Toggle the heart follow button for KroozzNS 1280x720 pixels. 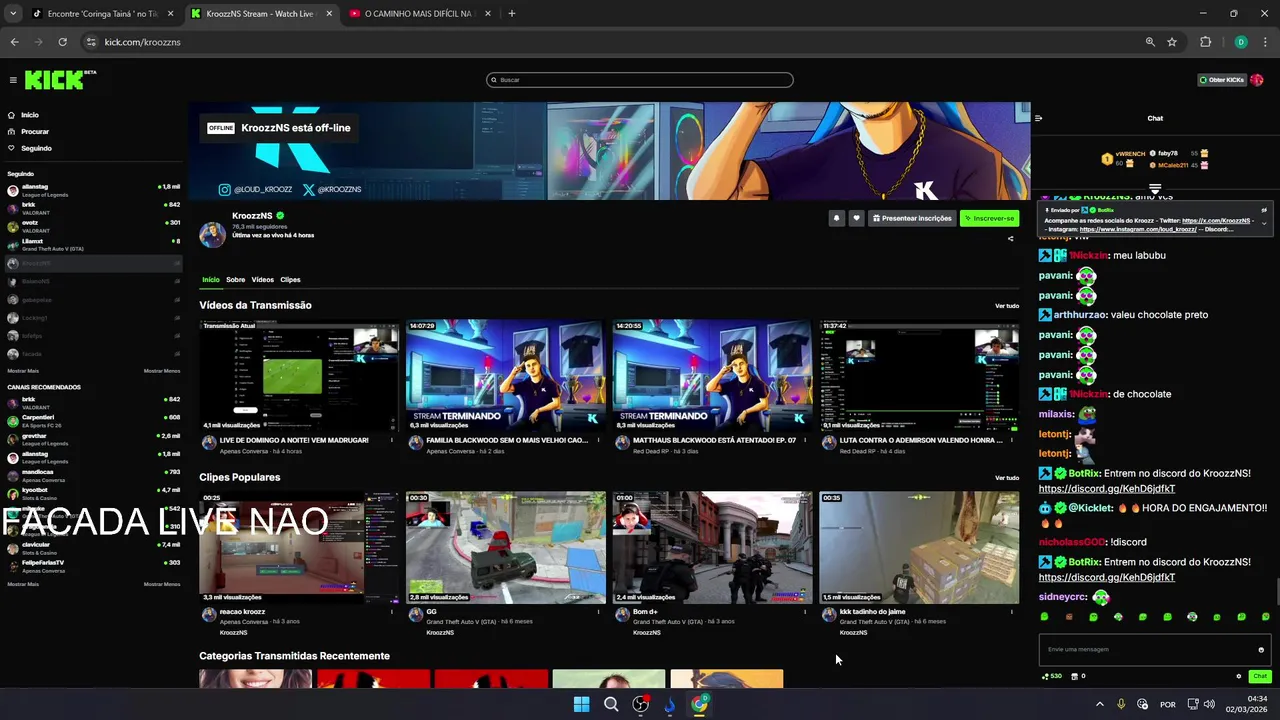[x=856, y=218]
